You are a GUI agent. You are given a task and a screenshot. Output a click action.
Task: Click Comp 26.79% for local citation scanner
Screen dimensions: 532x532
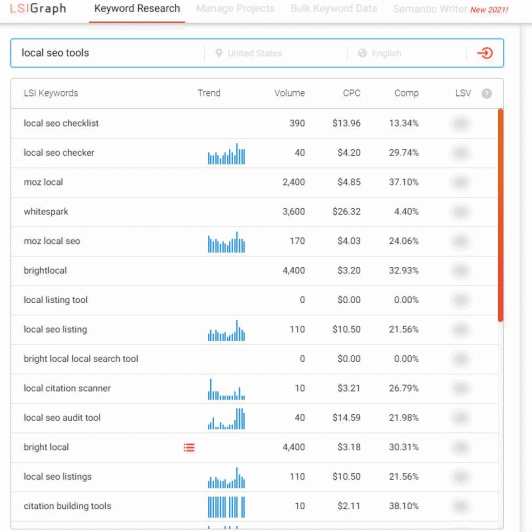click(404, 388)
